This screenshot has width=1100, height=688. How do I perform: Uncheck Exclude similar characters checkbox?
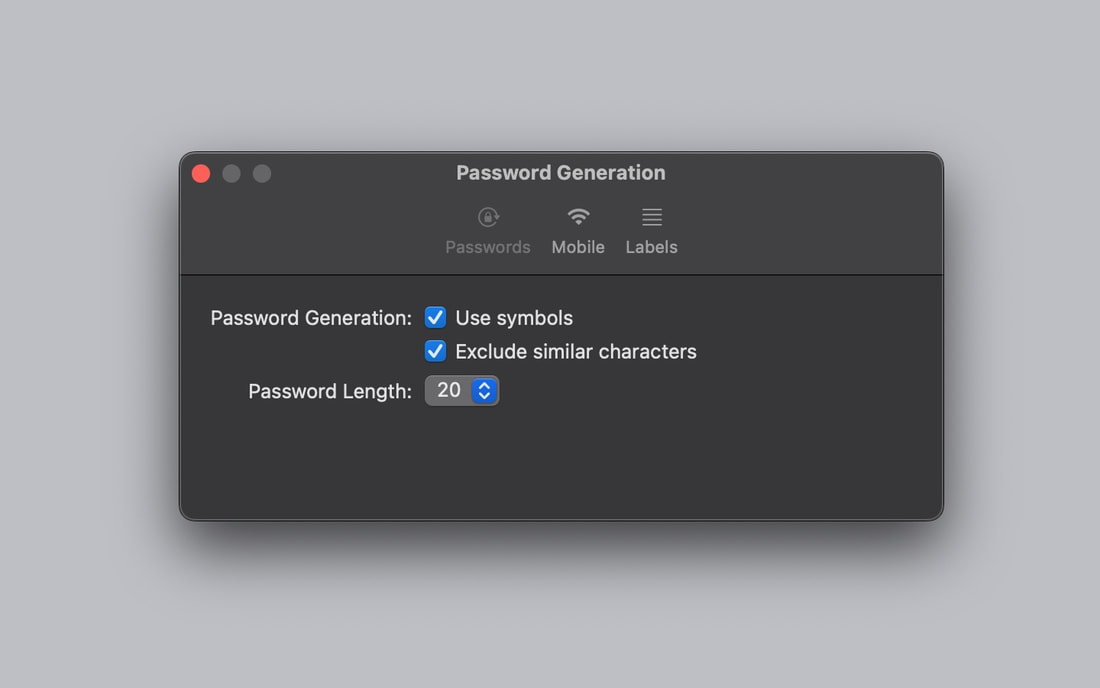point(435,351)
